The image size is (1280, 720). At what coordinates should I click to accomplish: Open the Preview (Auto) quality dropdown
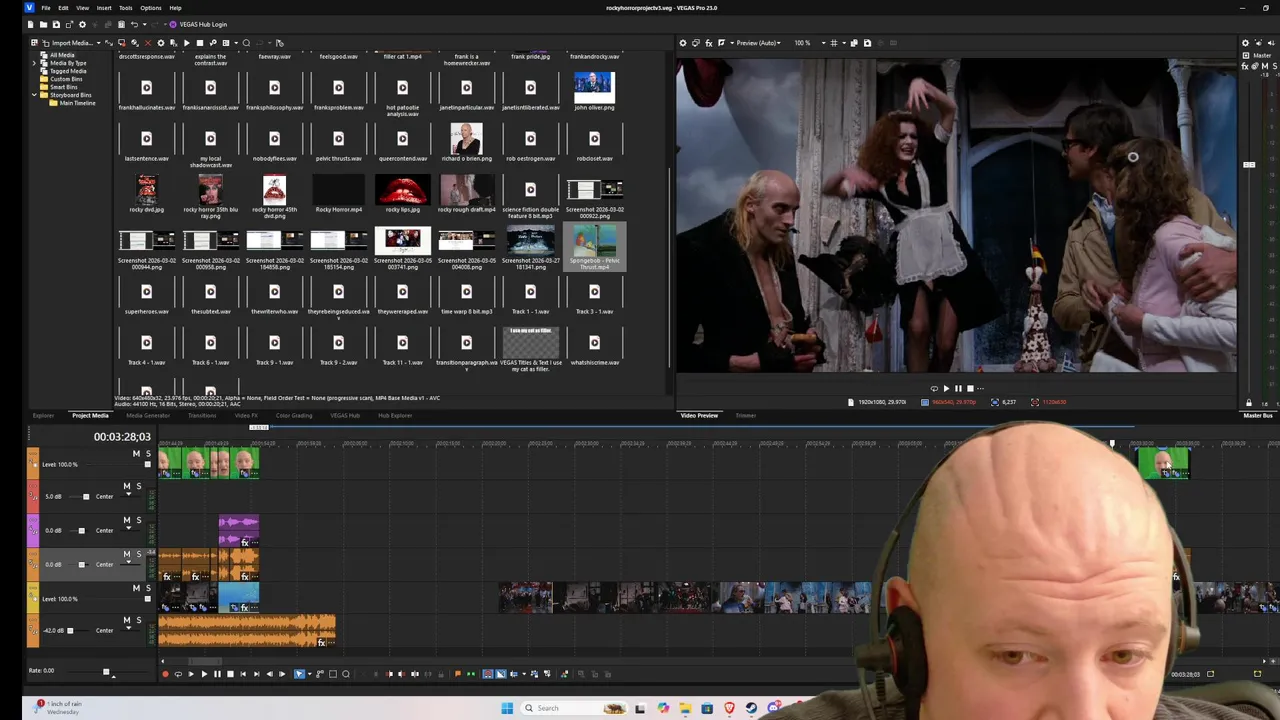[757, 43]
